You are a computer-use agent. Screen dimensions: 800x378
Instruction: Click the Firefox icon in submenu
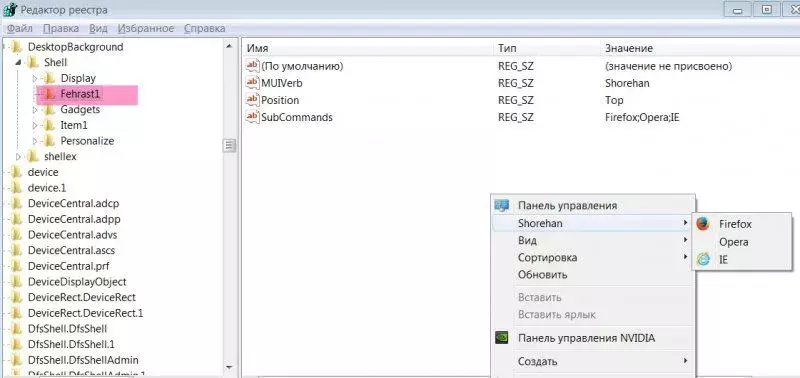point(703,223)
